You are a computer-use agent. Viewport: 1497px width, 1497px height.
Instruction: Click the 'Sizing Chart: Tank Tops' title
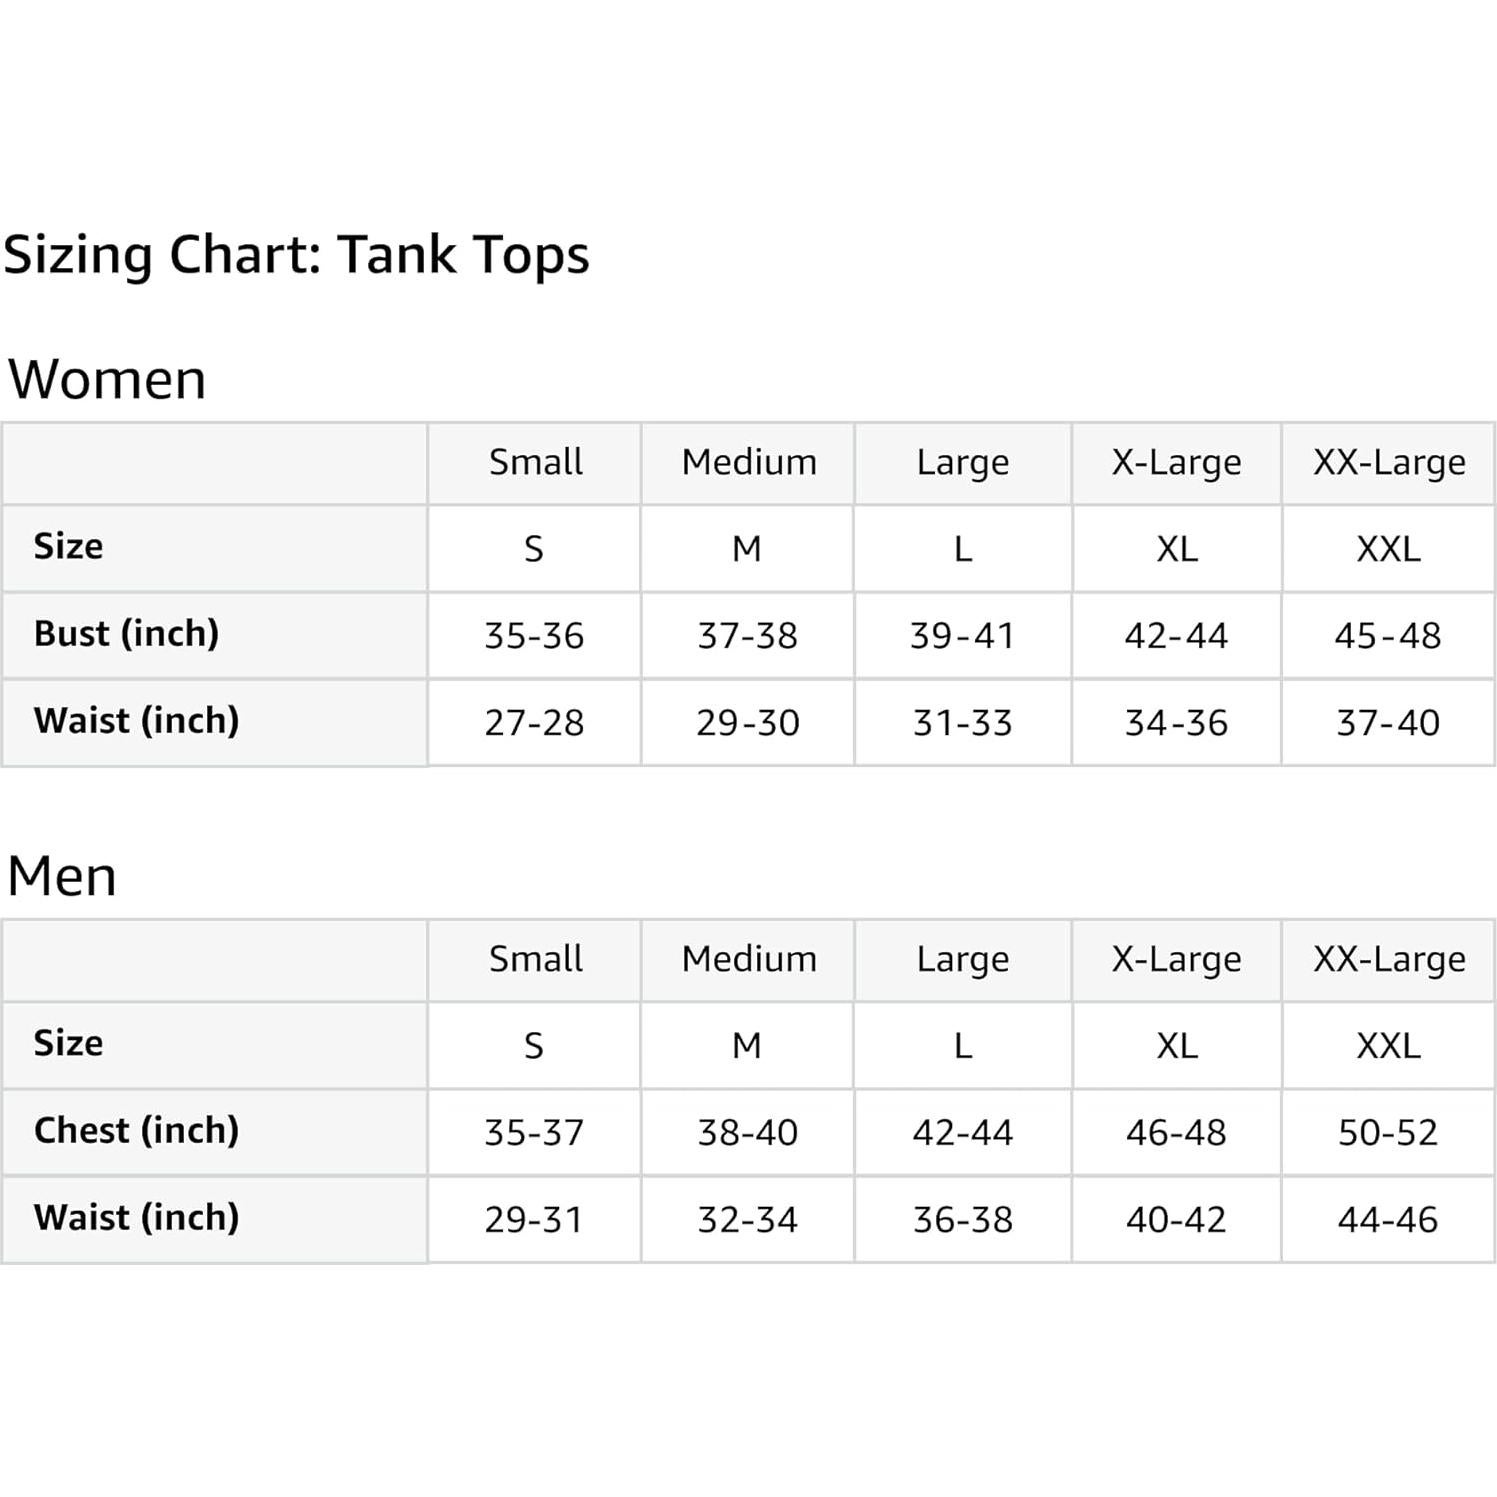(296, 255)
